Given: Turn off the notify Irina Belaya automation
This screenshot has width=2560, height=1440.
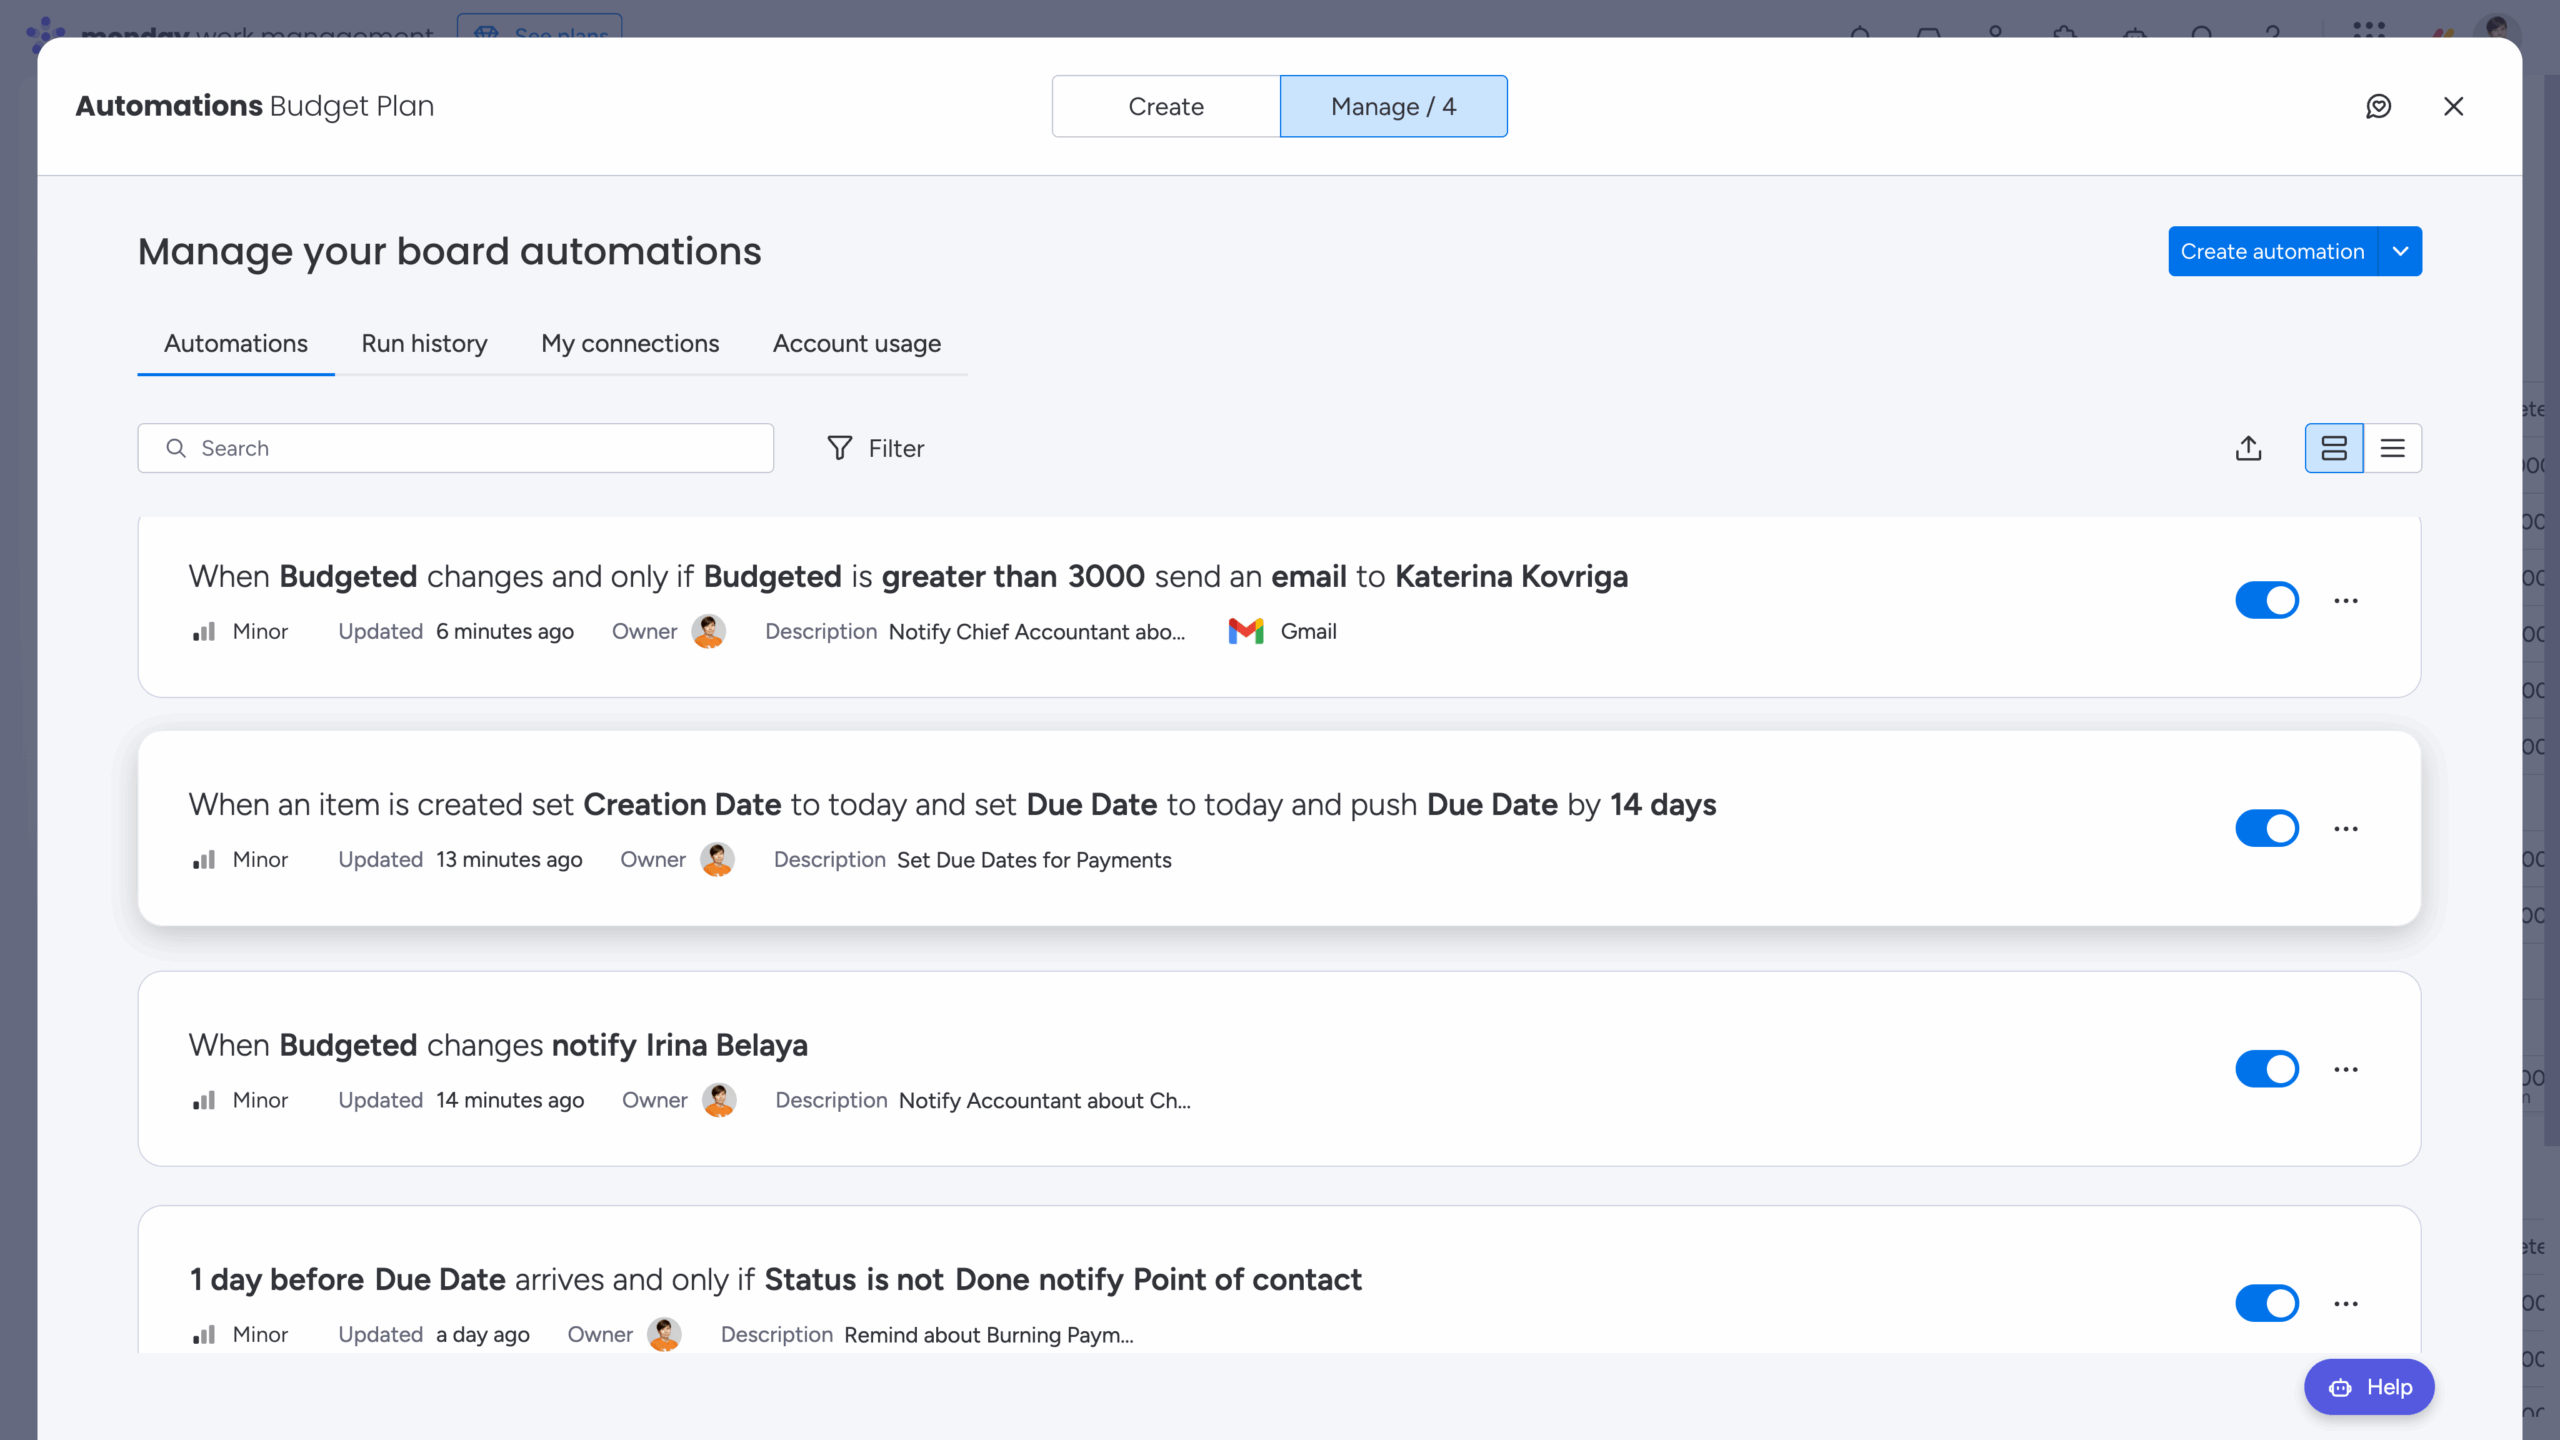Looking at the screenshot, I should coord(2267,1068).
